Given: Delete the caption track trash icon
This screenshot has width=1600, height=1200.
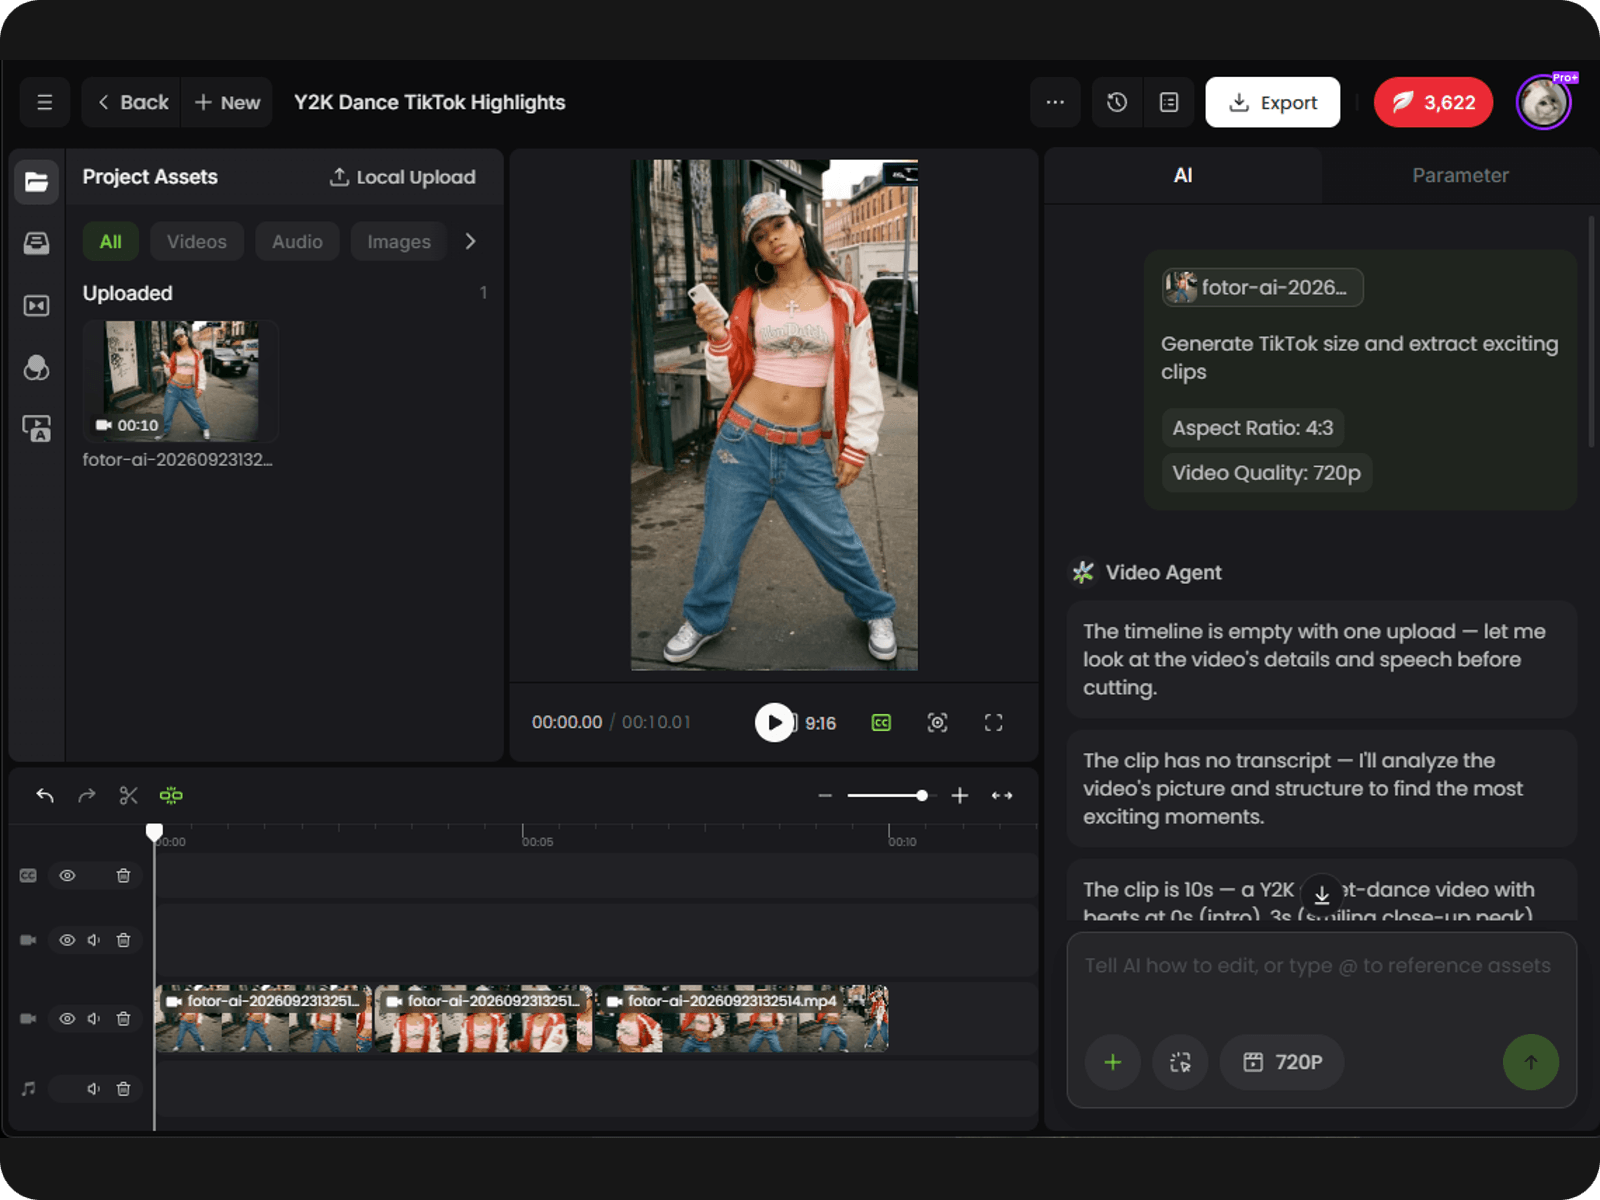Looking at the screenshot, I should pos(123,875).
